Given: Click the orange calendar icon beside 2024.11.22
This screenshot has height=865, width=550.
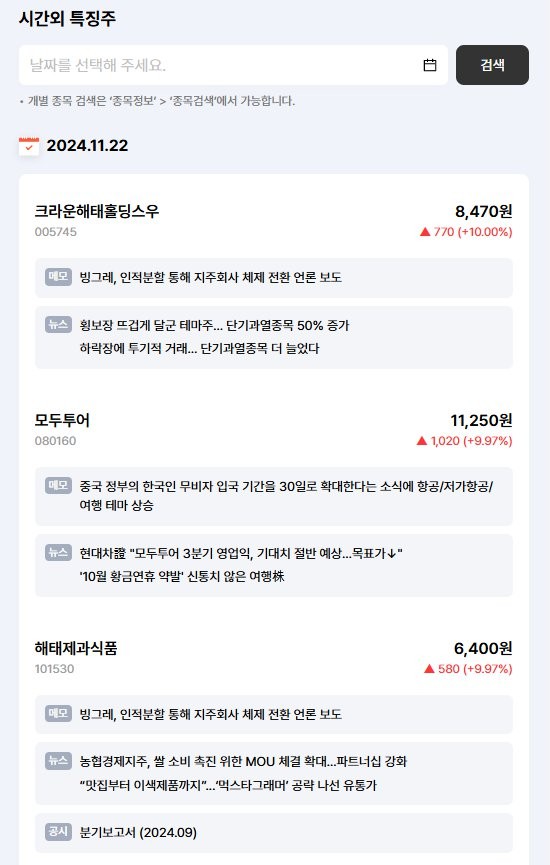Looking at the screenshot, I should pyautogui.click(x=29, y=146).
